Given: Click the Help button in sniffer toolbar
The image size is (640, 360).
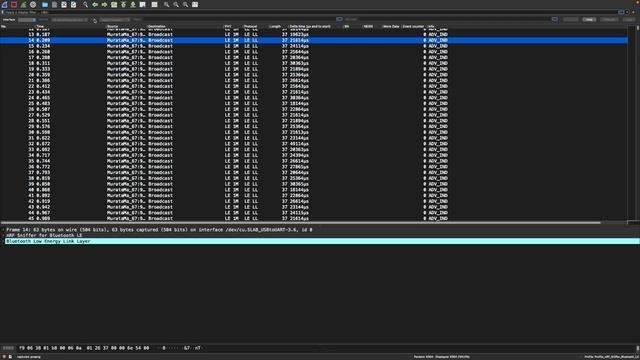Looking at the screenshot, I should tap(589, 20).
